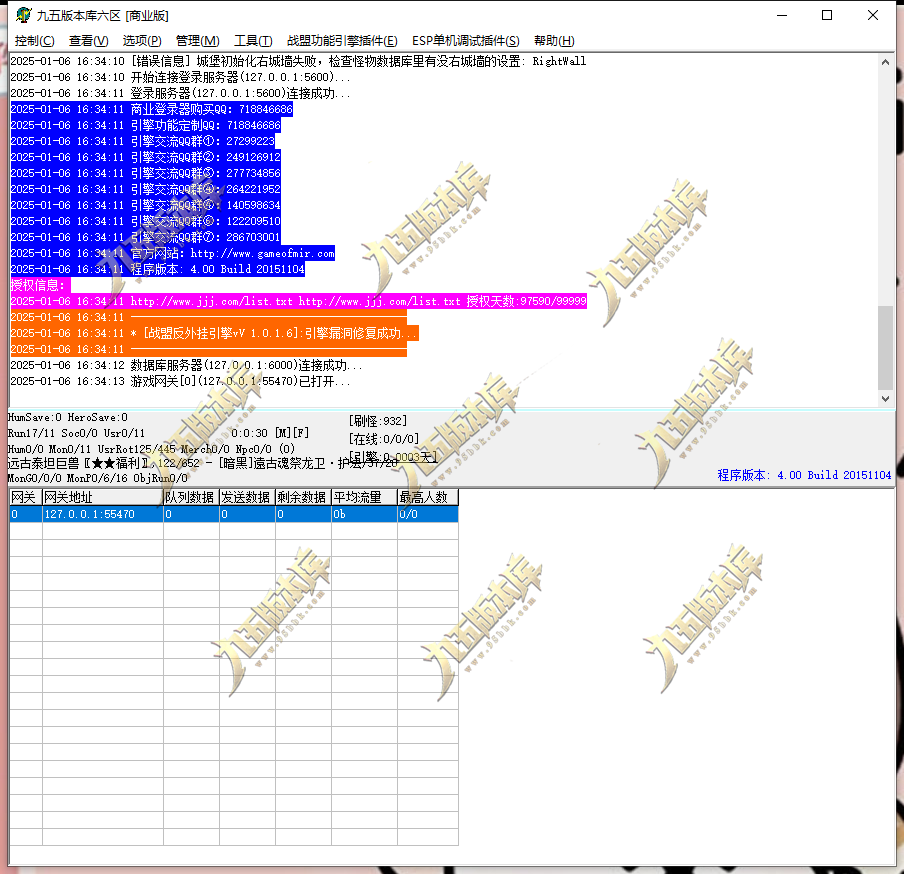
Task: Select the 引擎功能定制QQ log line
Action: (x=145, y=125)
